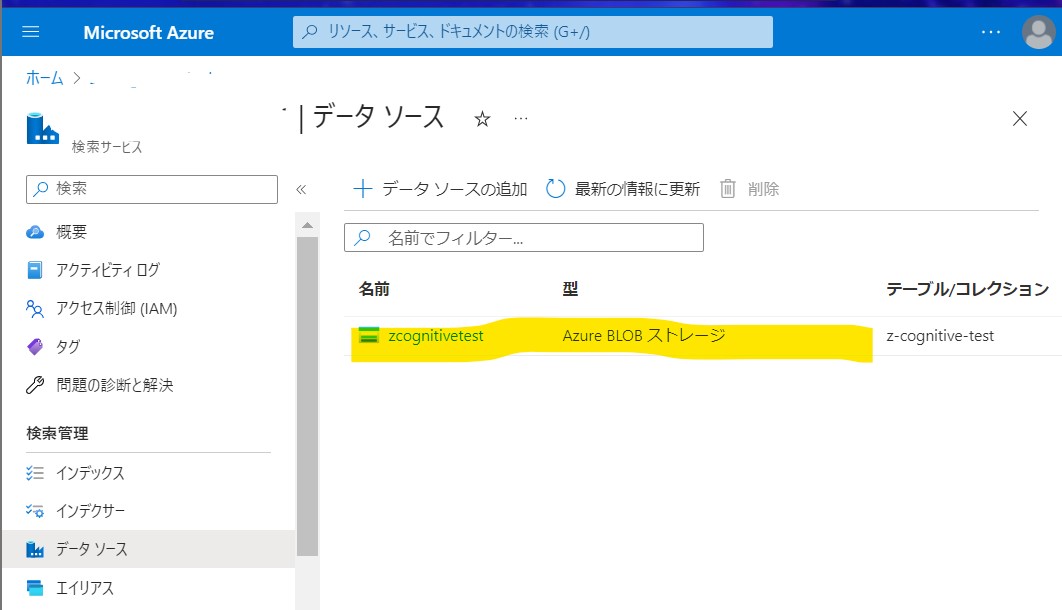The image size is (1062, 610).
Task: Click the エイリアス stacked icon
Action: click(35, 588)
